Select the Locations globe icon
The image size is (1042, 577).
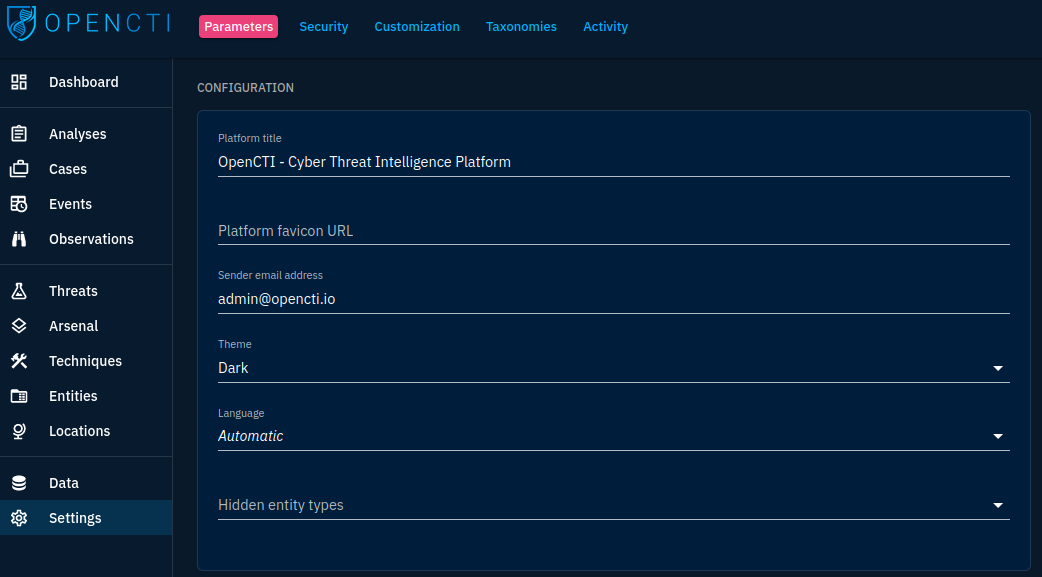tap(18, 430)
